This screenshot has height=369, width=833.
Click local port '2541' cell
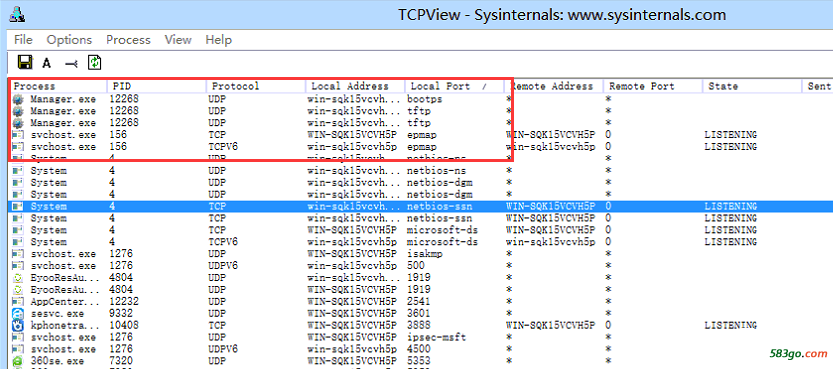[x=419, y=302]
